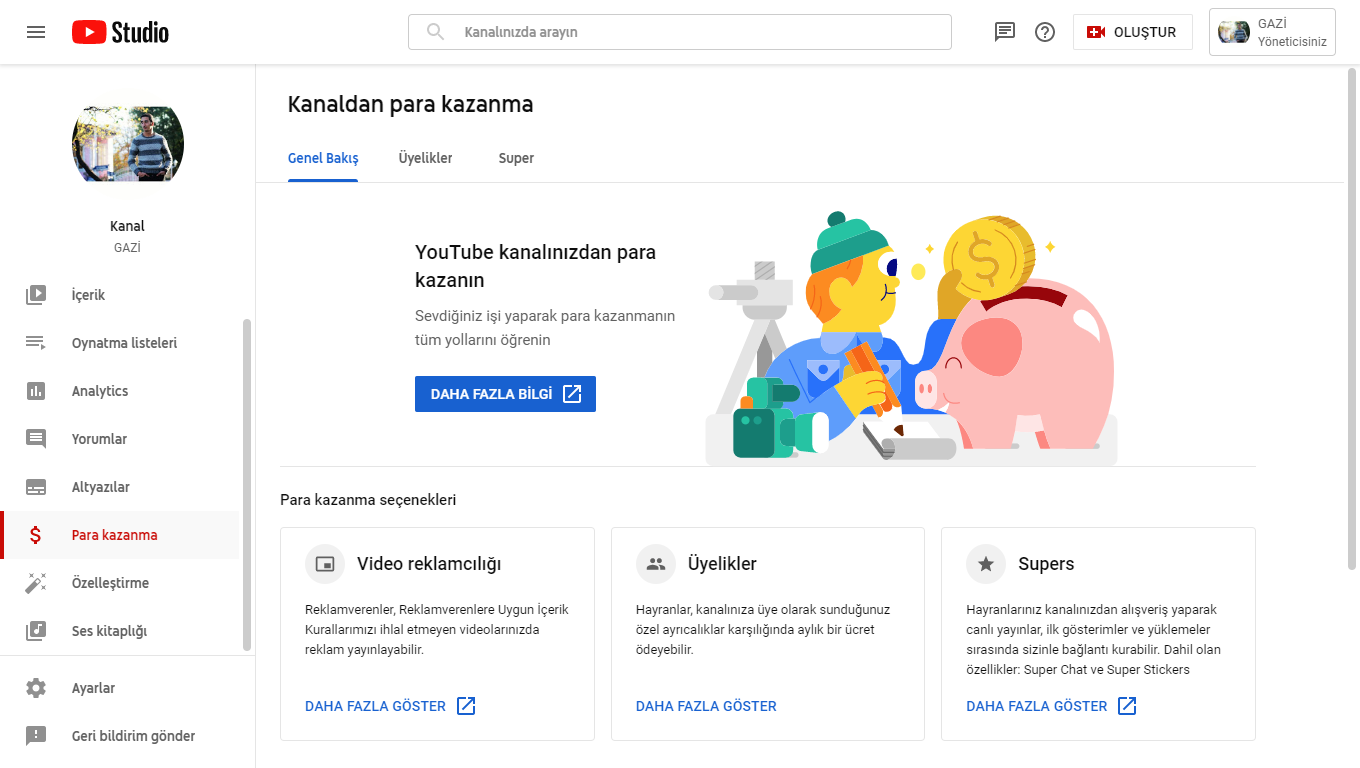Open the comments feedback icon in header
The height and width of the screenshot is (768, 1360).
1005,32
